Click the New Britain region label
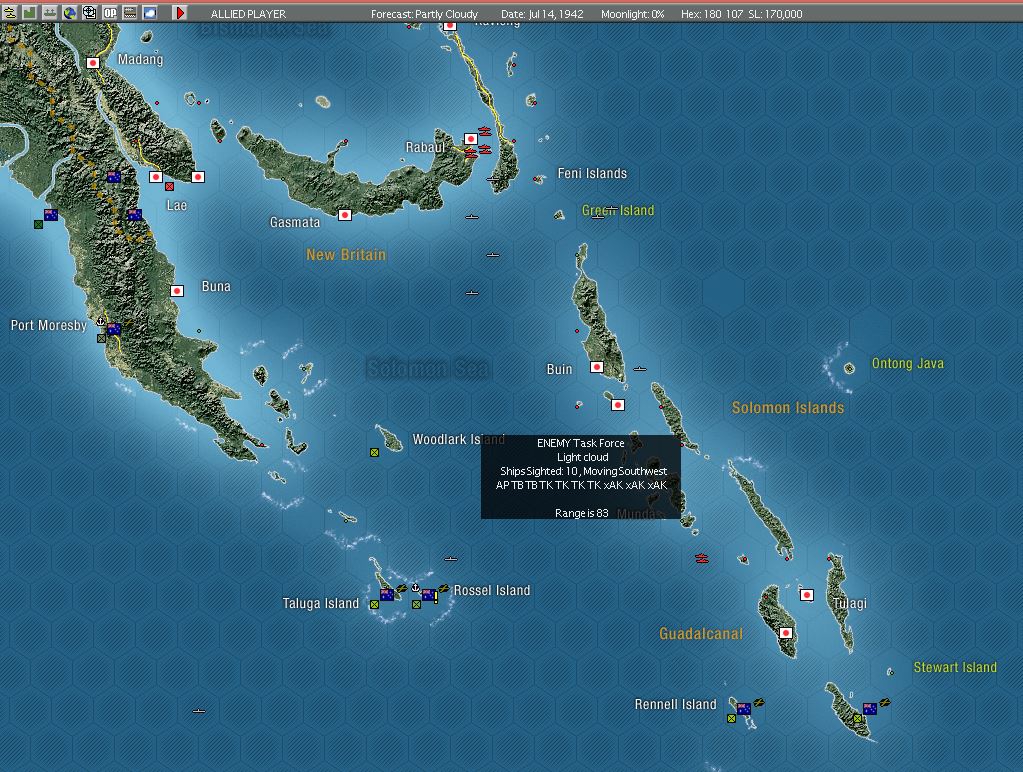This screenshot has height=772, width=1023. [346, 255]
